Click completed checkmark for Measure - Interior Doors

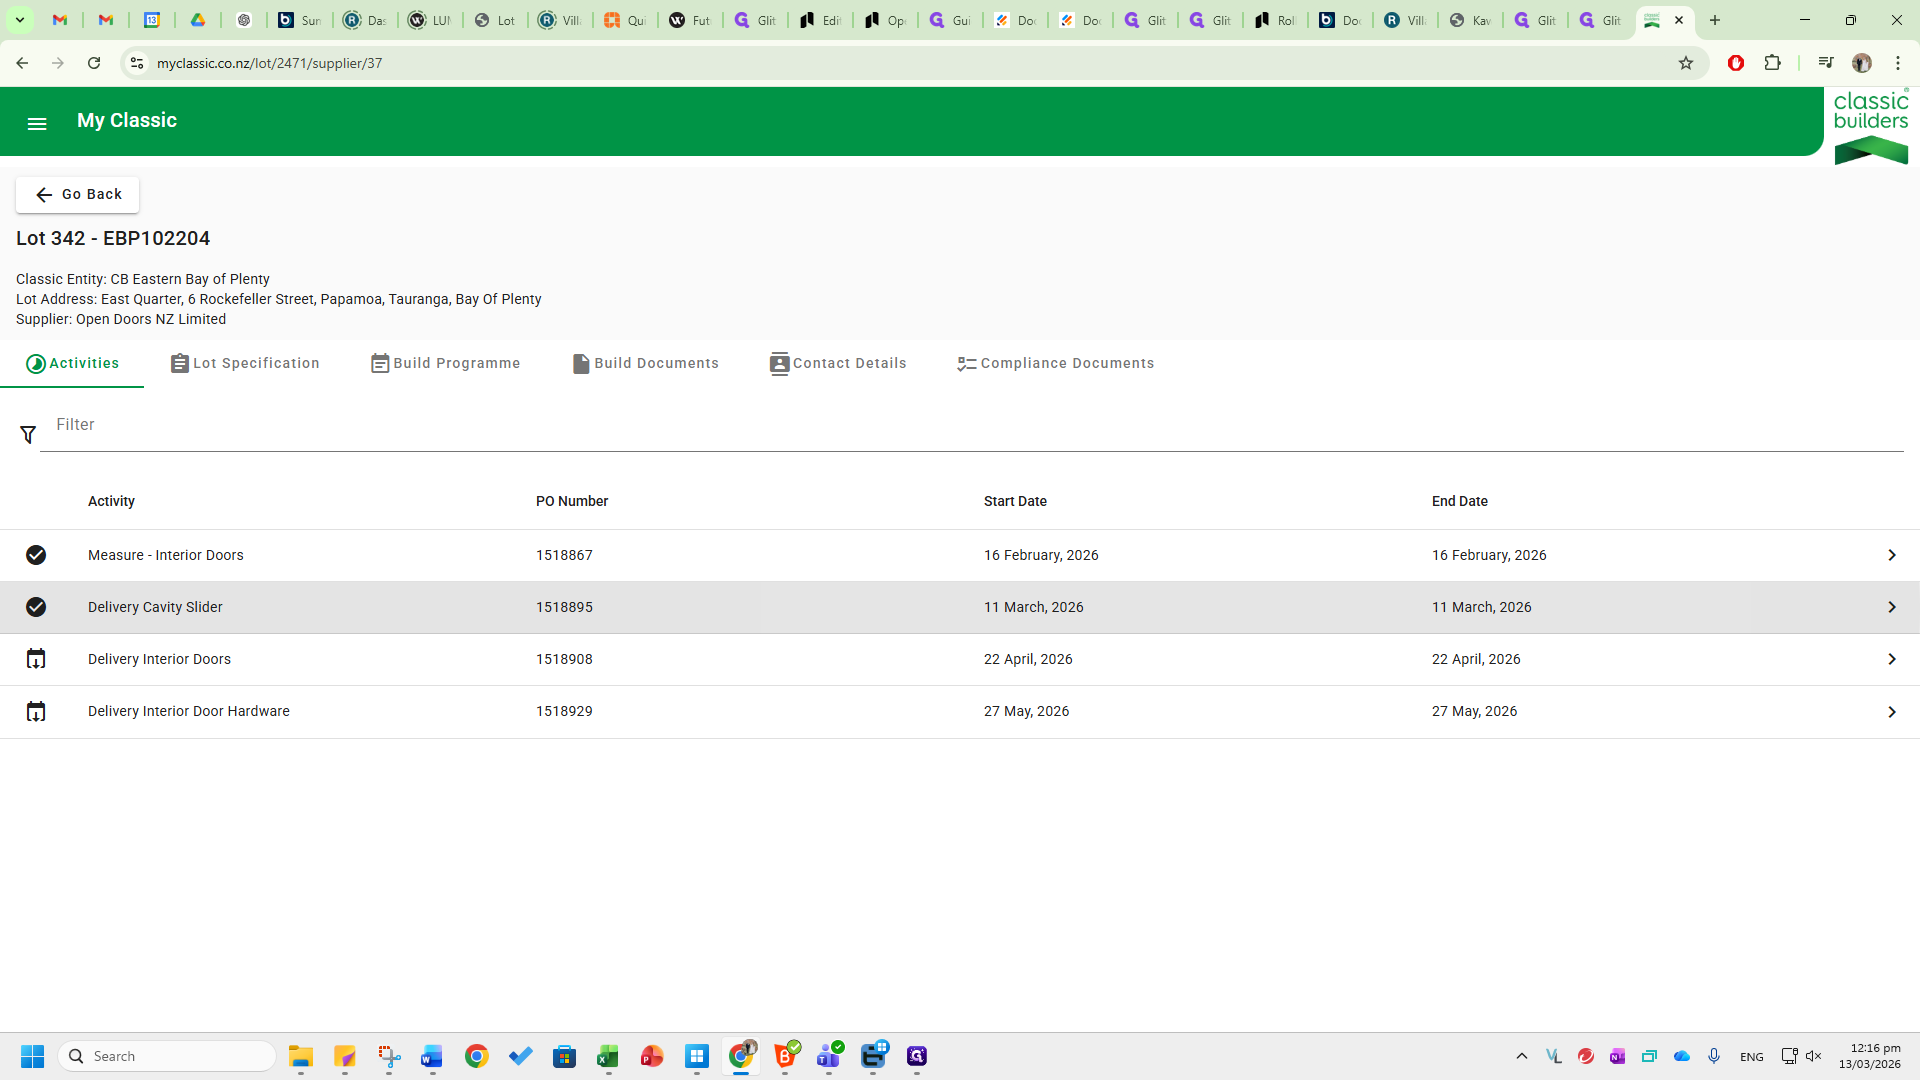pos(36,555)
